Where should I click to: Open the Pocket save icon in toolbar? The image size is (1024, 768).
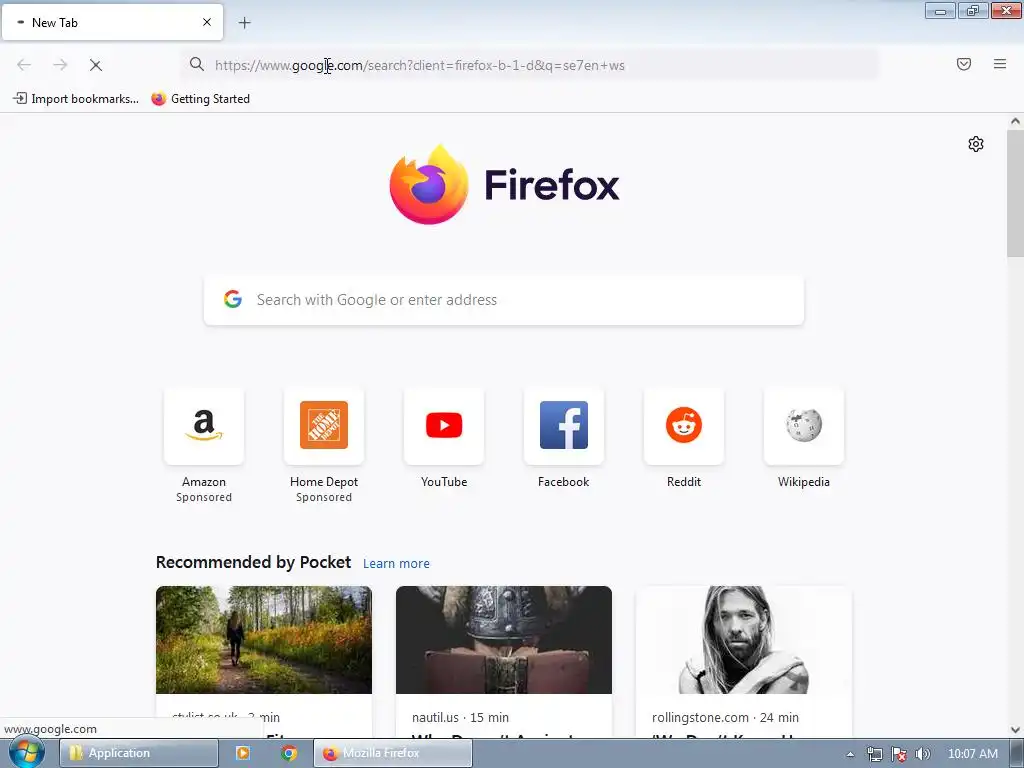pyautogui.click(x=963, y=64)
